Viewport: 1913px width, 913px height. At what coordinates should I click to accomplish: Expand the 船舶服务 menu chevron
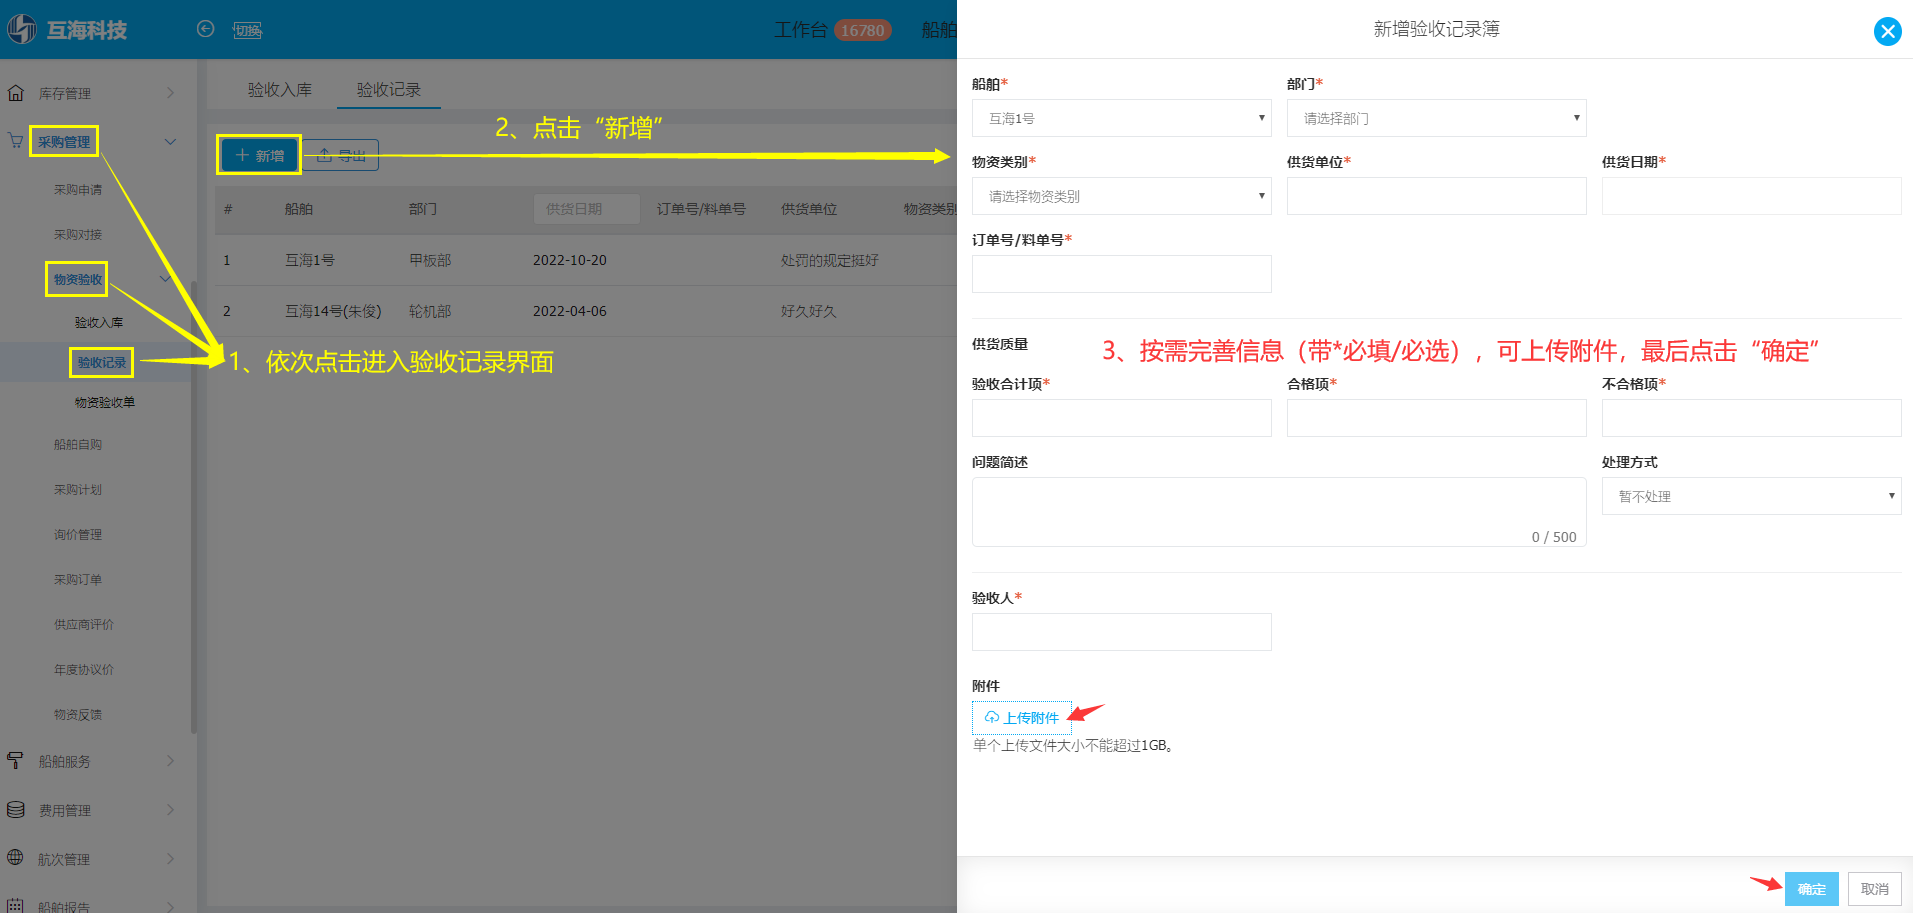click(x=170, y=761)
